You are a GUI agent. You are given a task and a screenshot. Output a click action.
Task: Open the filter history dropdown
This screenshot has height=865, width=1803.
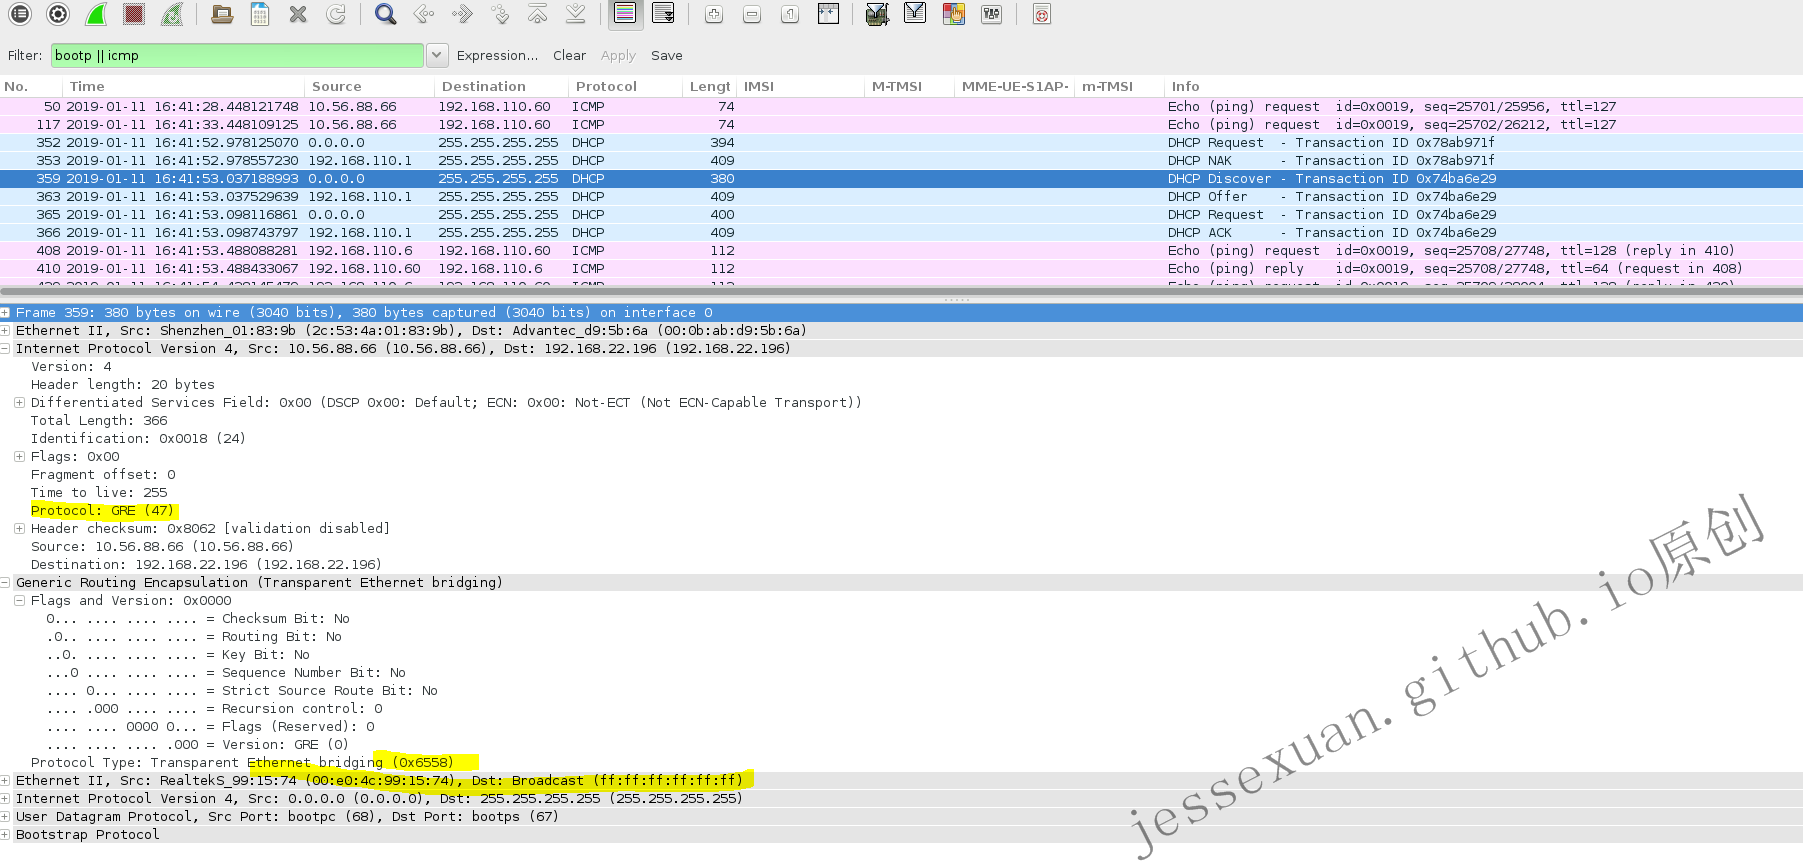438,56
